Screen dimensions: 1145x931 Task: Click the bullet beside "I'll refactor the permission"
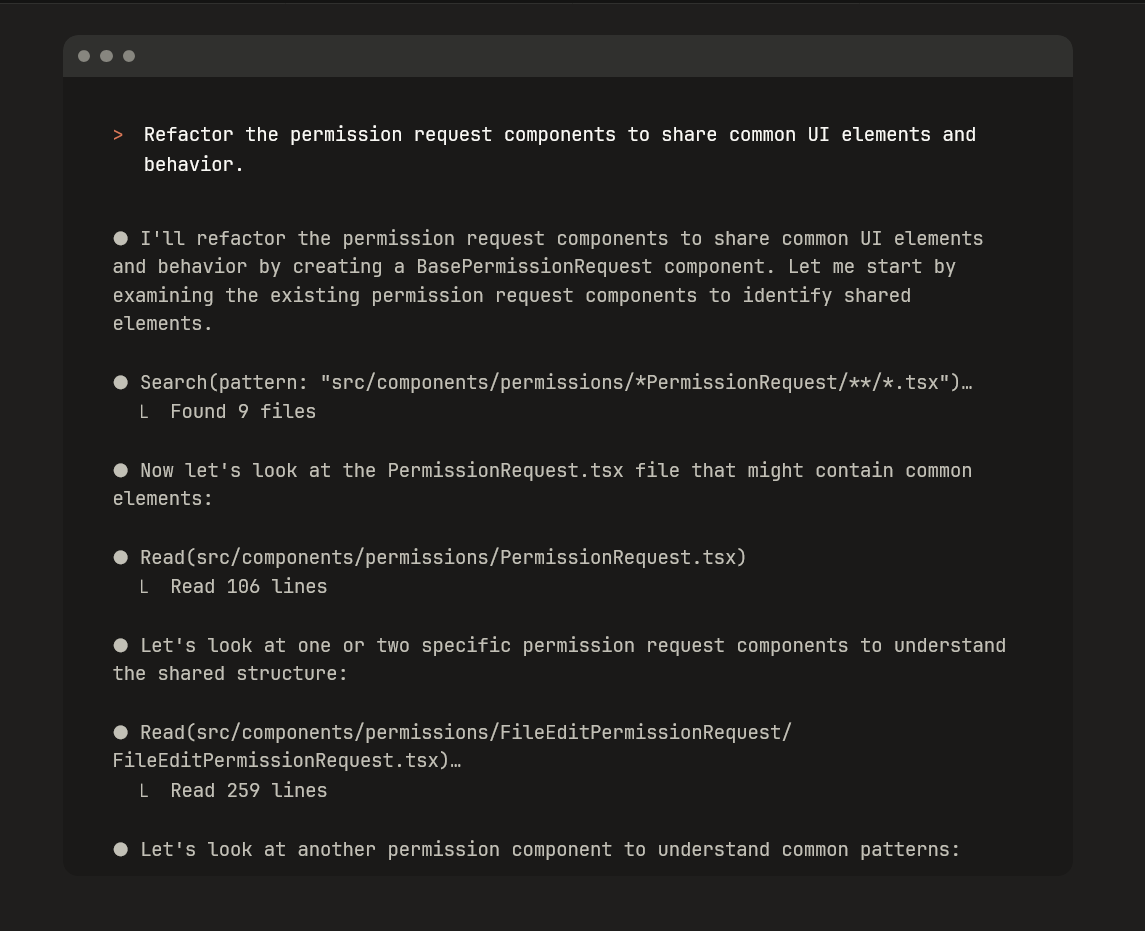tap(121, 238)
